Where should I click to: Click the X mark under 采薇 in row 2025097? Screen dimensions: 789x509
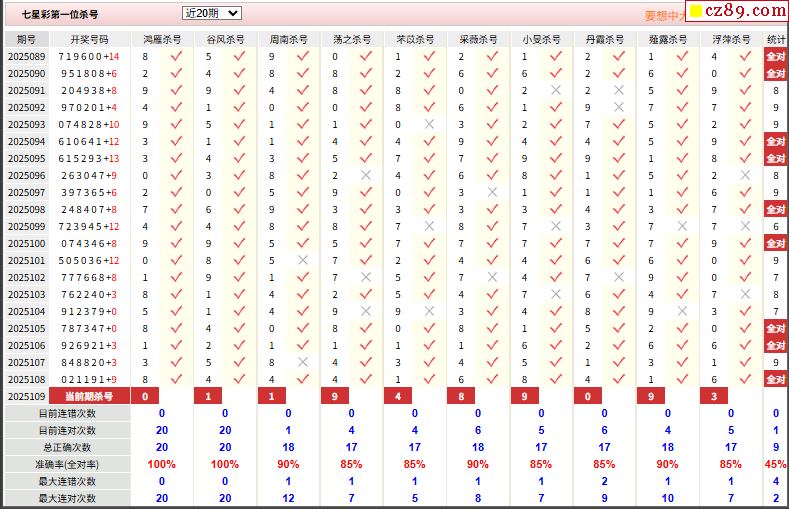coord(492,192)
